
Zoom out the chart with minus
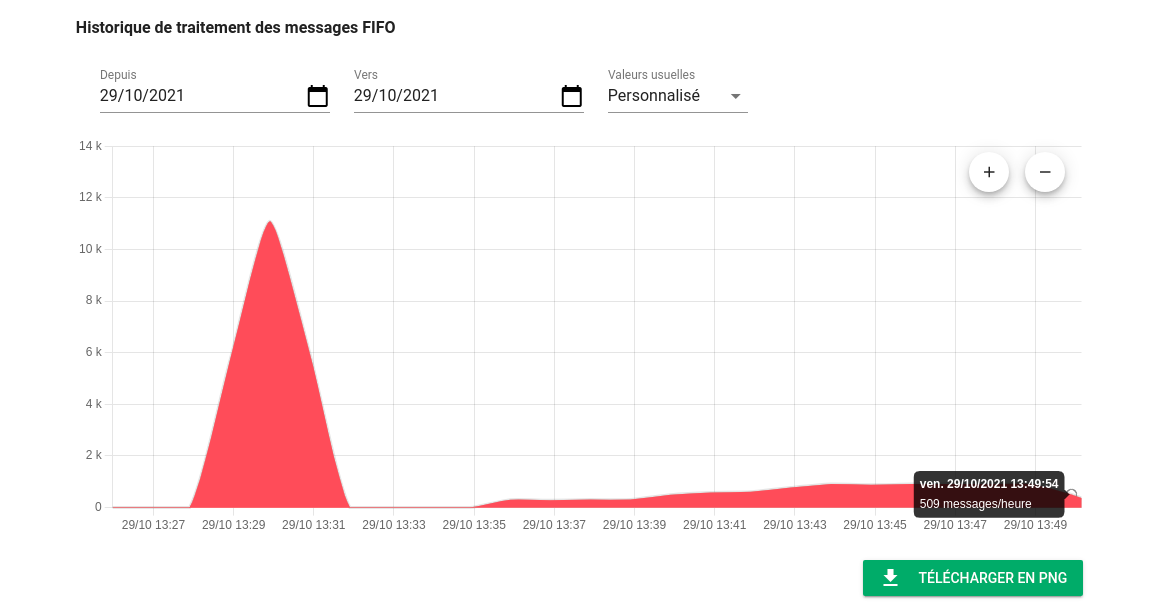(1045, 172)
